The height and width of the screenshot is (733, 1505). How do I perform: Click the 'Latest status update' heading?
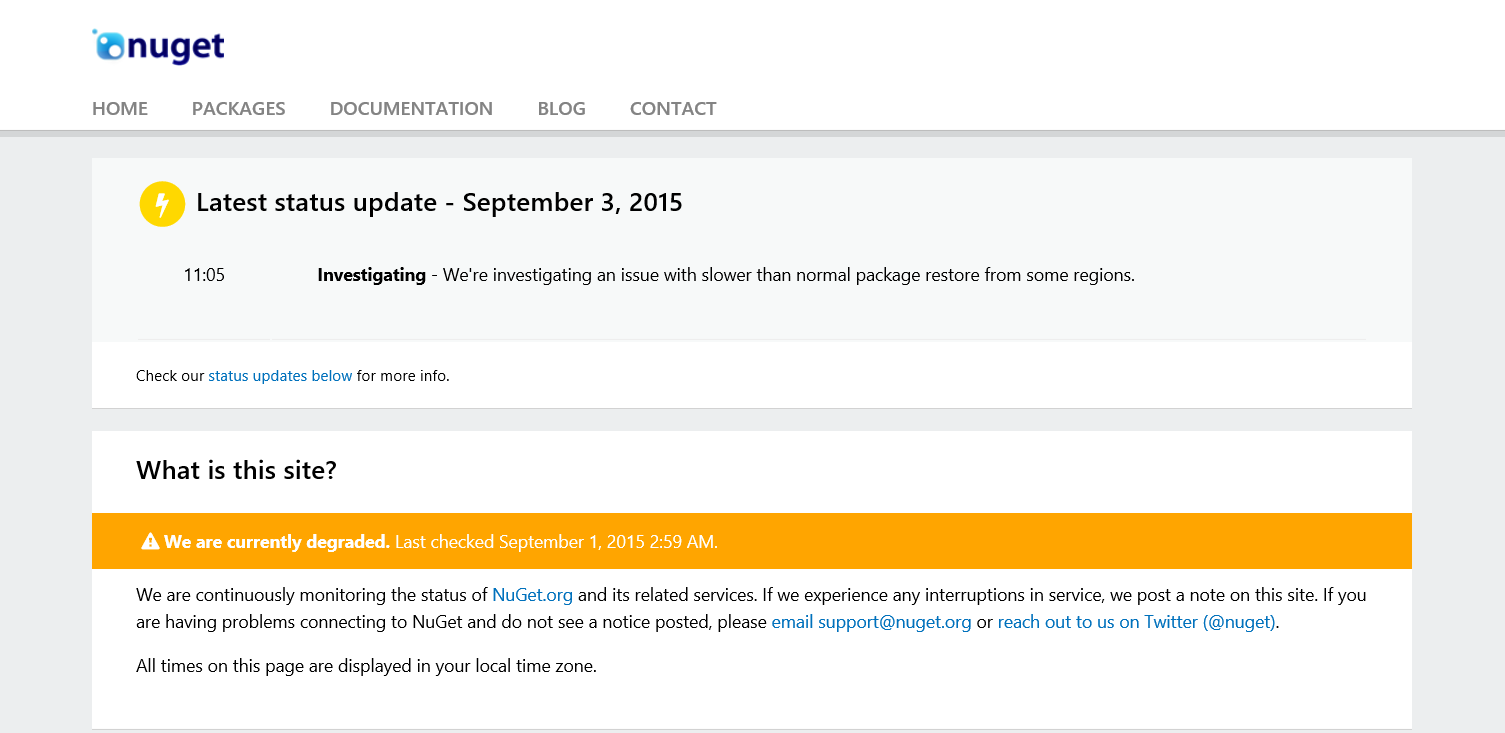click(439, 203)
